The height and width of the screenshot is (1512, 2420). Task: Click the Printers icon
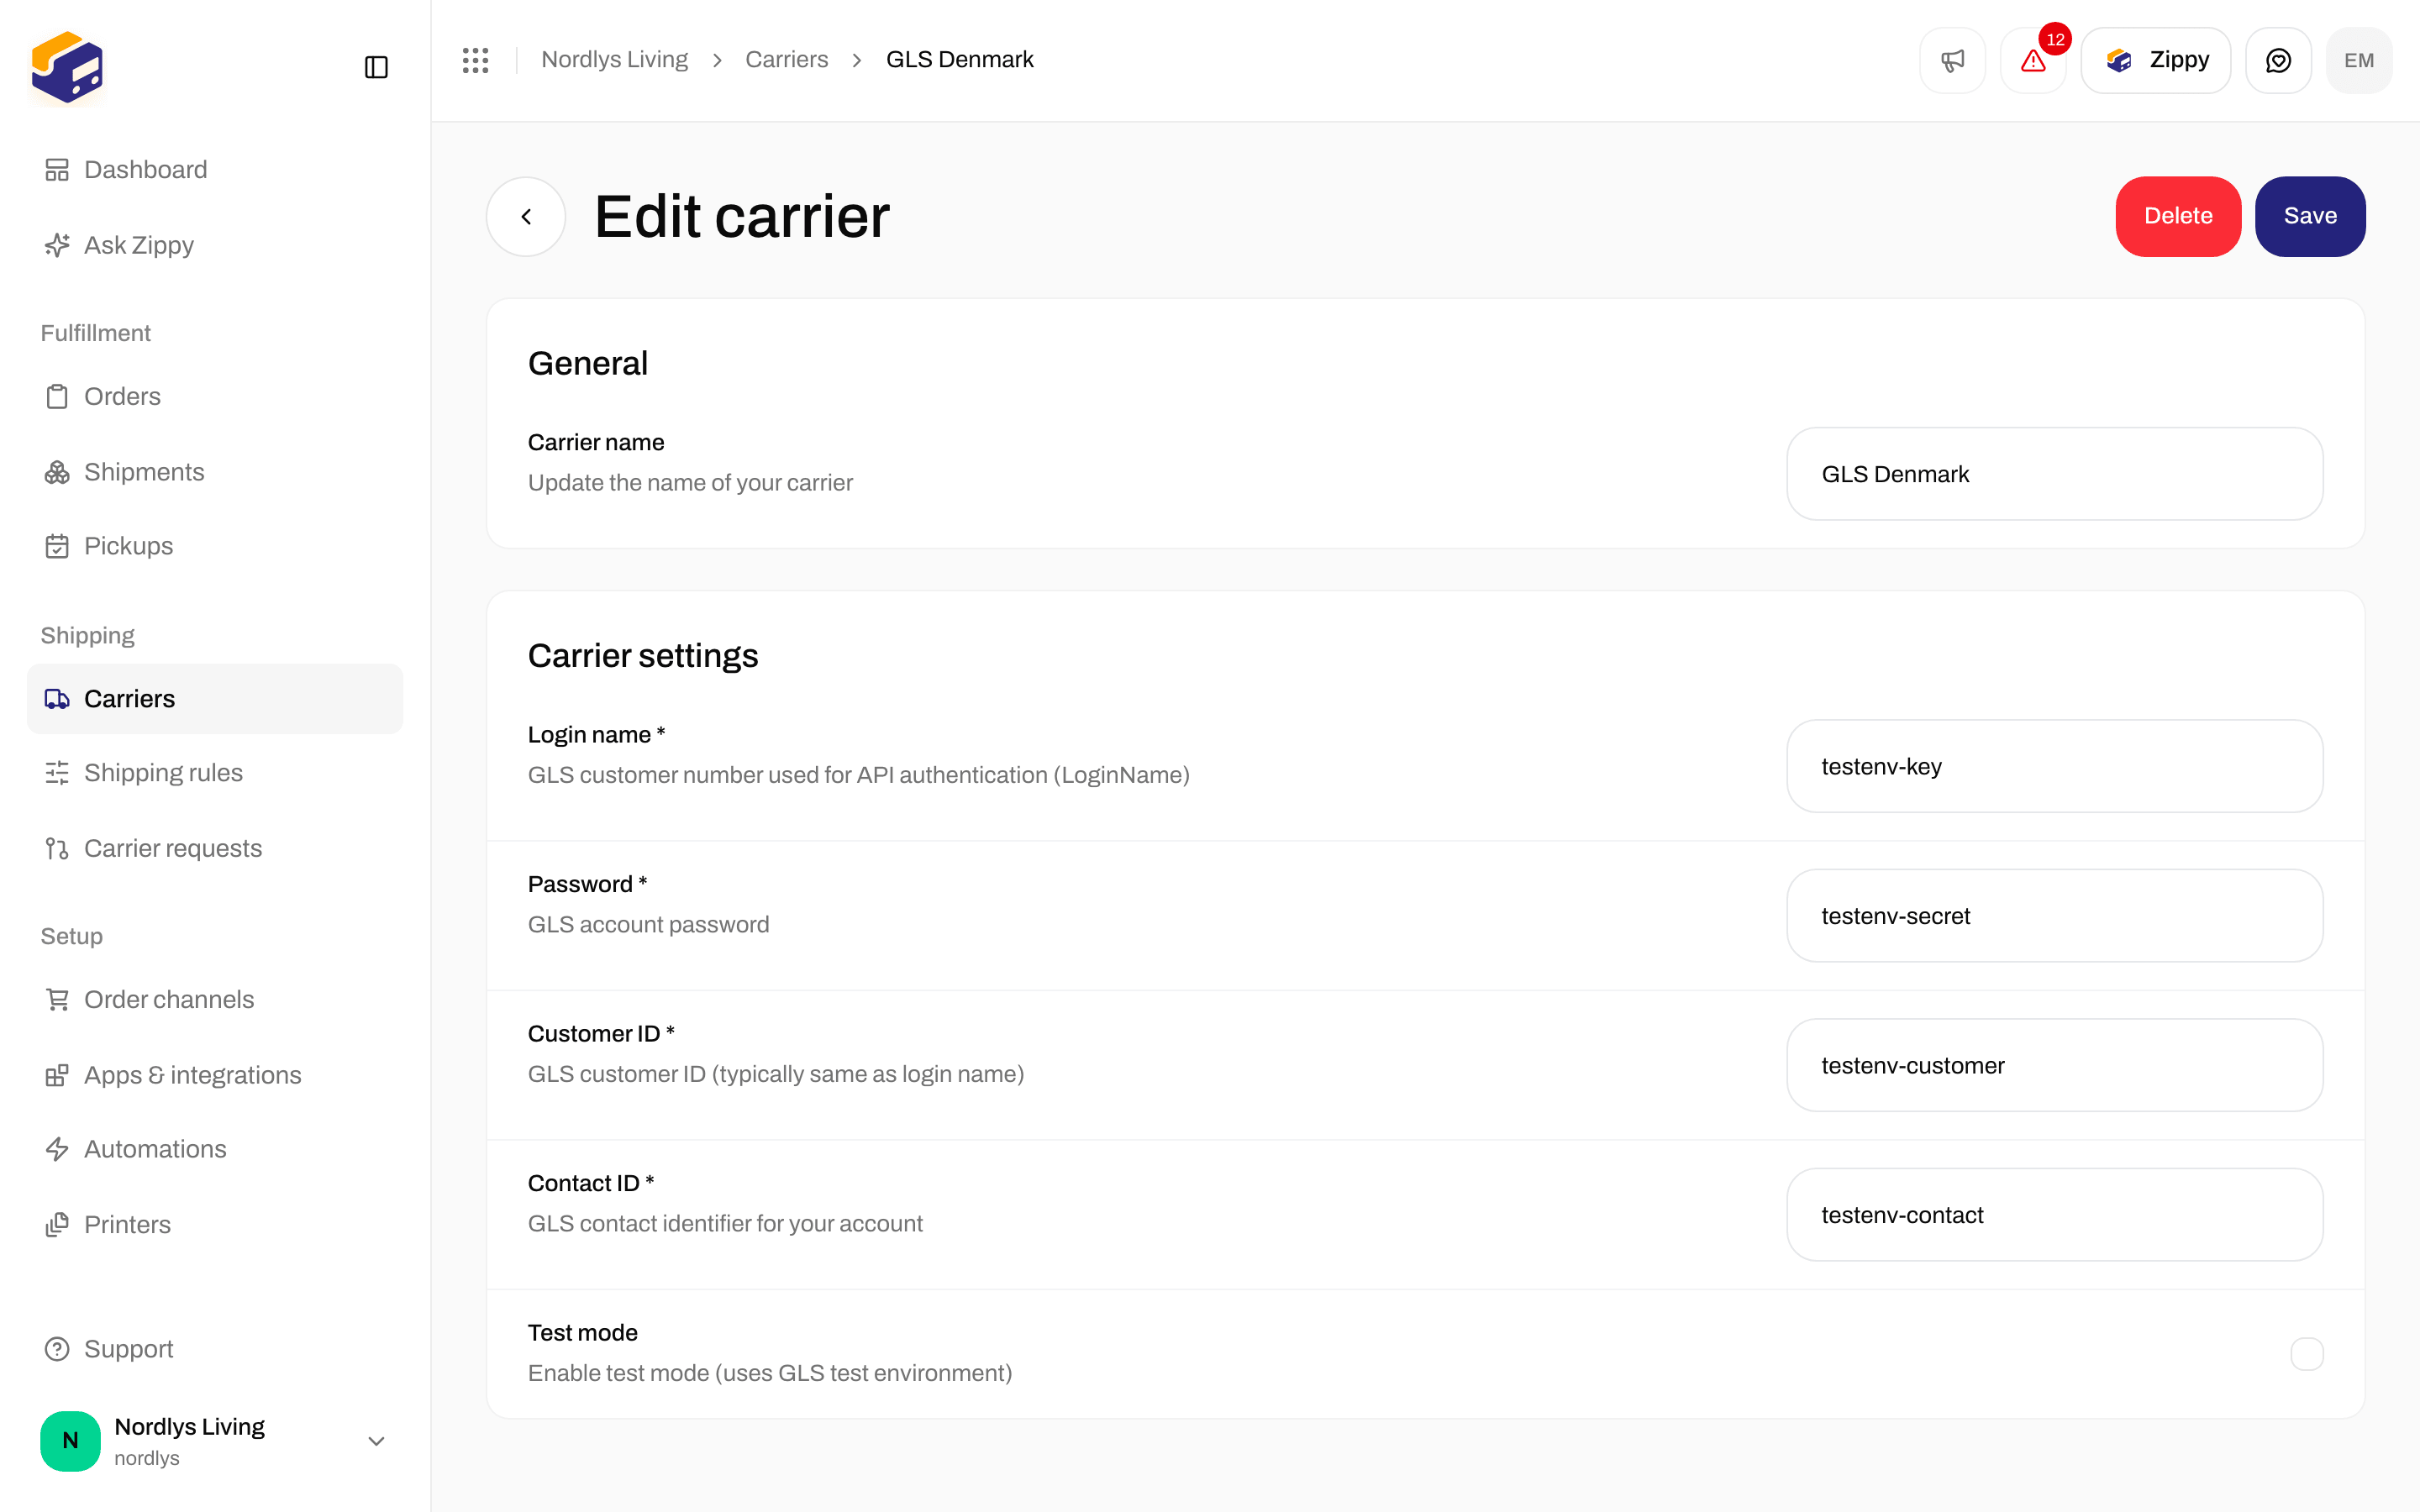(57, 1224)
